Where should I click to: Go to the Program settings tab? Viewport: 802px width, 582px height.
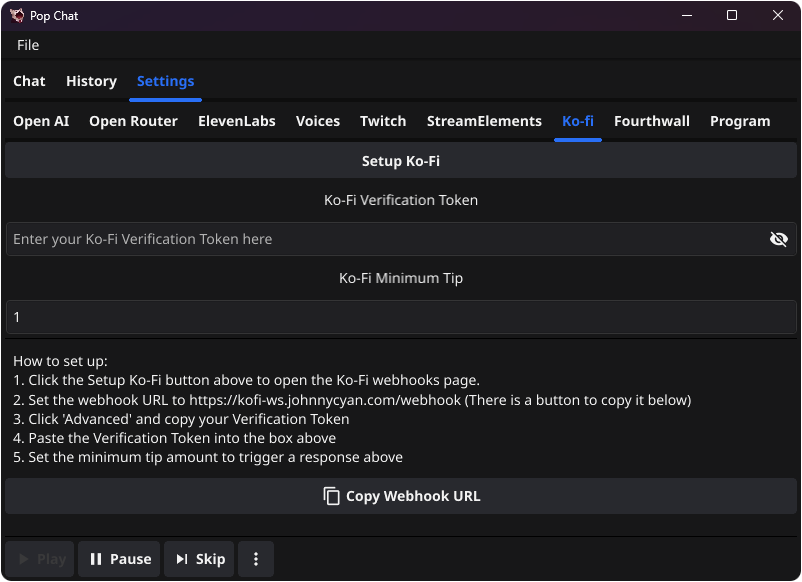click(x=740, y=121)
